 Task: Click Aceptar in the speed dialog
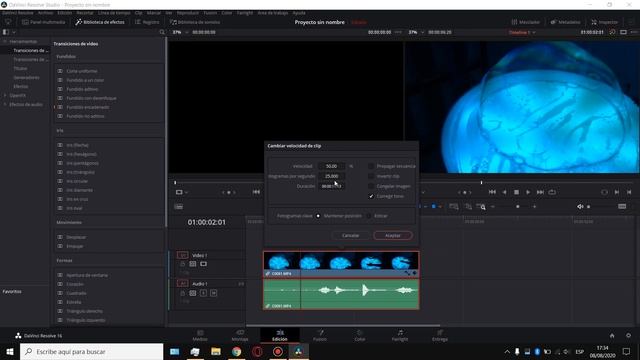393,236
